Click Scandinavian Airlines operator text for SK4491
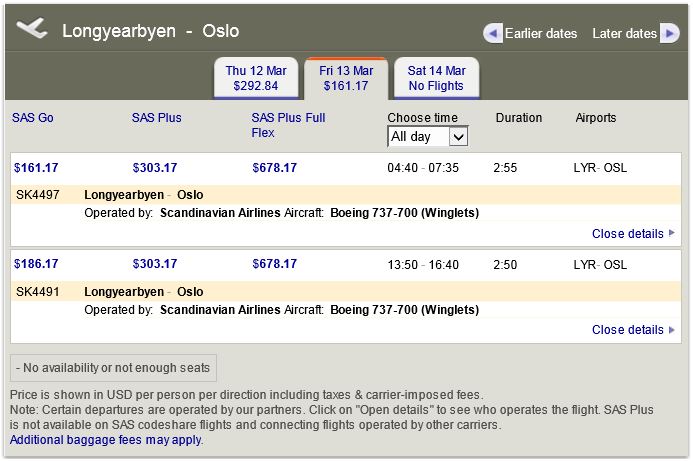The width and height of the screenshot is (693, 461). tap(220, 310)
